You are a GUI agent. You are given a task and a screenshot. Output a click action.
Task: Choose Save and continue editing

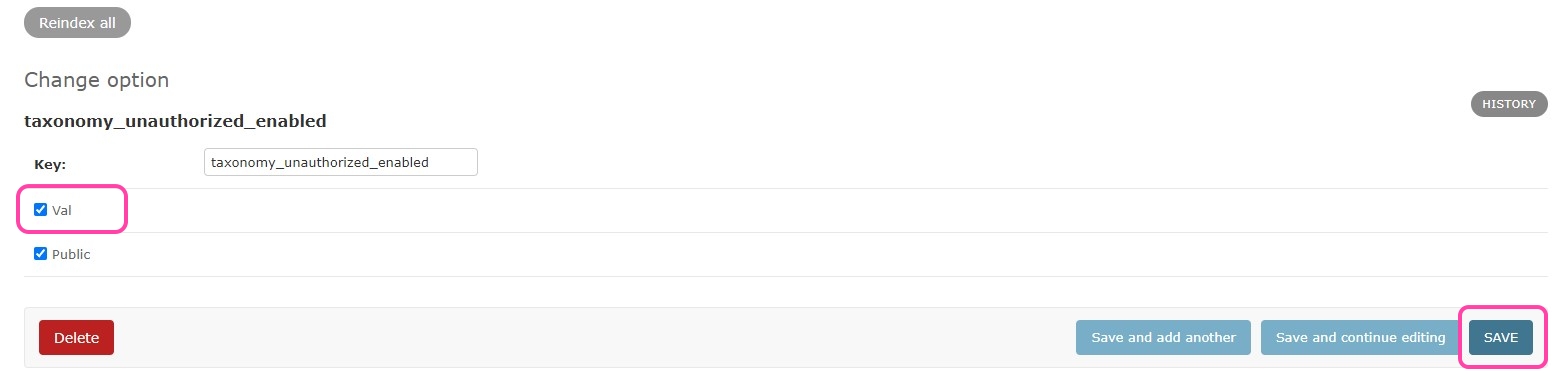1360,338
